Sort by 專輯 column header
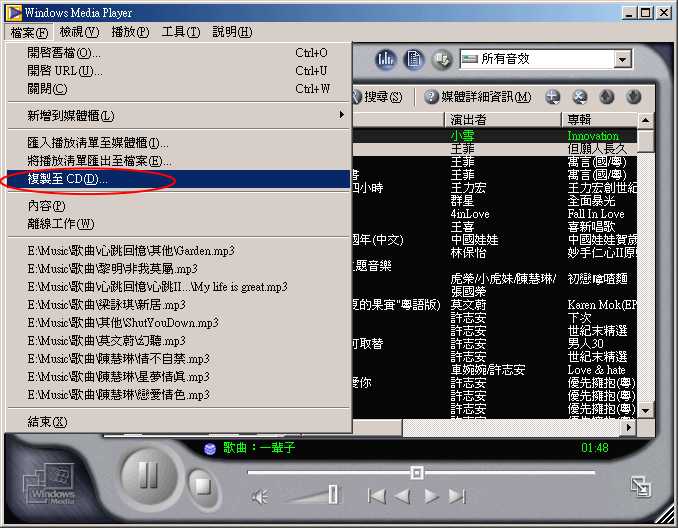This screenshot has height=528, width=678. (x=599, y=119)
